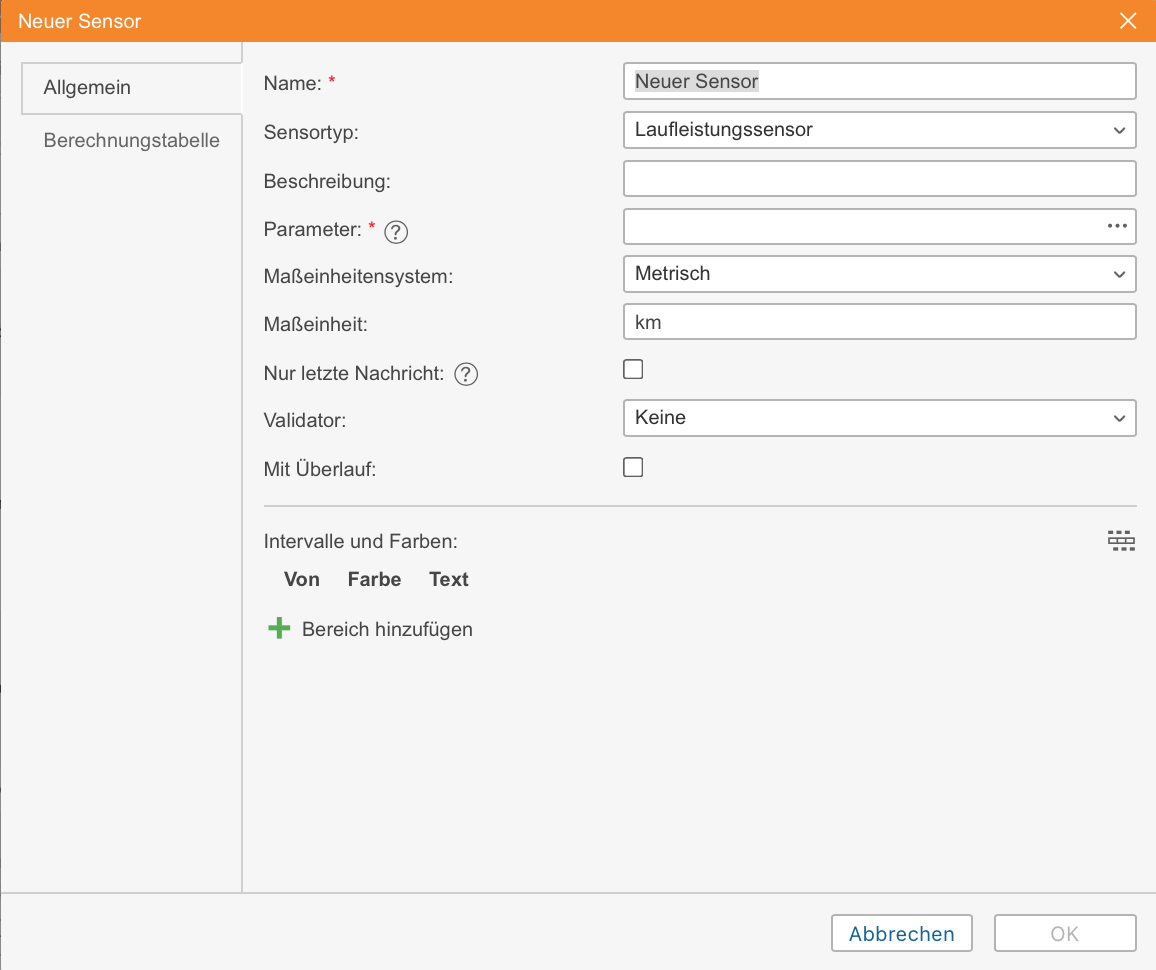Focus the Name input field
The image size is (1156, 970).
(x=879, y=82)
